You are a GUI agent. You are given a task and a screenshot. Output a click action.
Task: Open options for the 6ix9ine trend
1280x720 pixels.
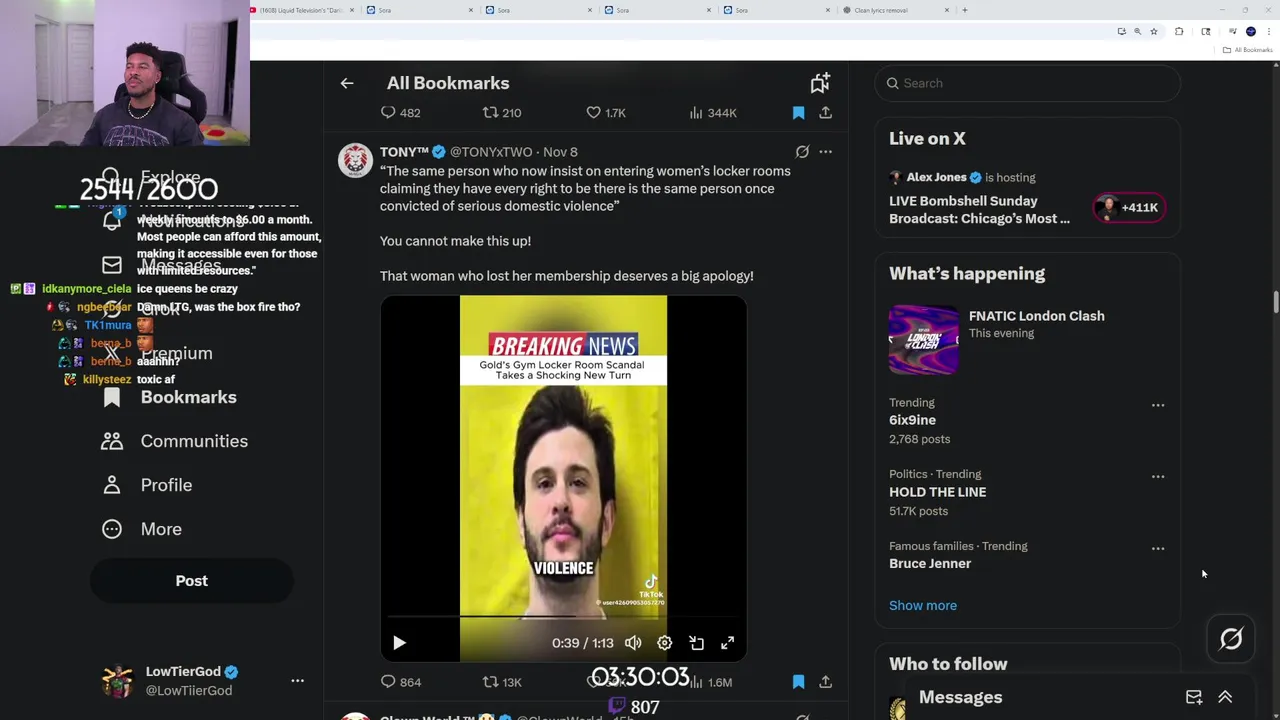(x=1158, y=405)
